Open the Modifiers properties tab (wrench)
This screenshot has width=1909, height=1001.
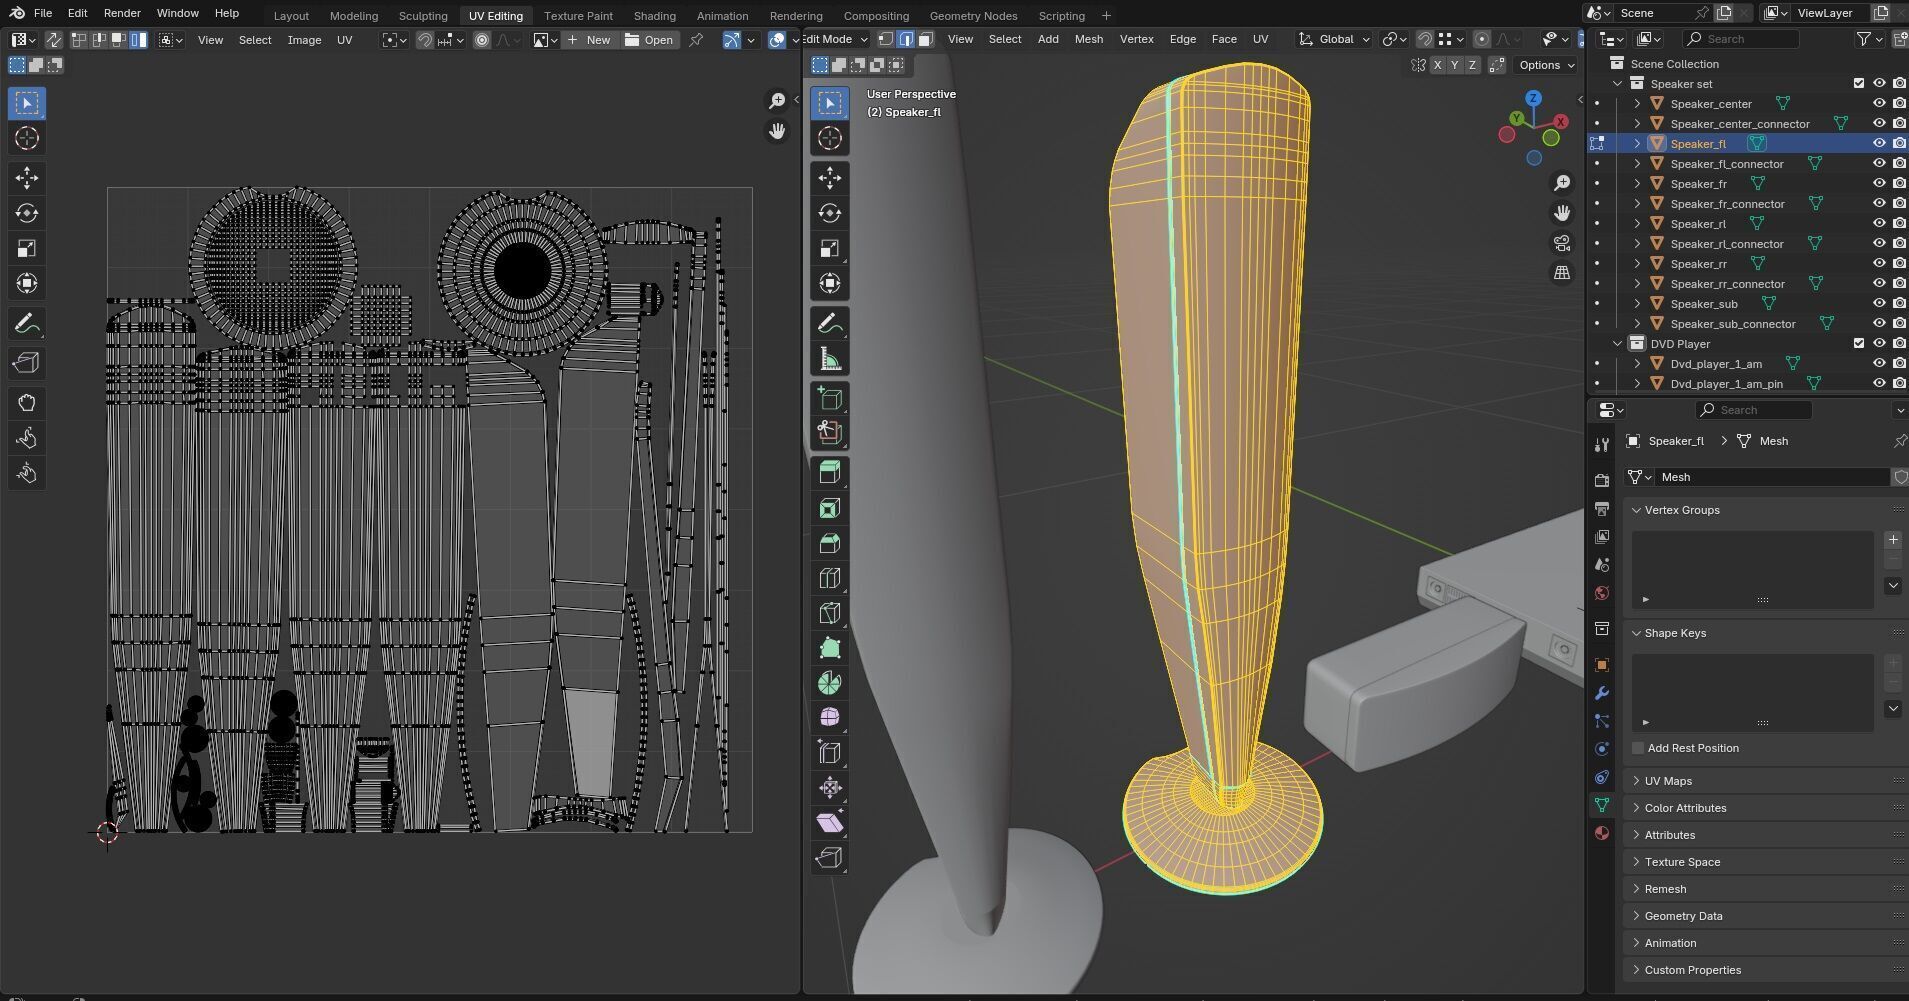coord(1602,693)
